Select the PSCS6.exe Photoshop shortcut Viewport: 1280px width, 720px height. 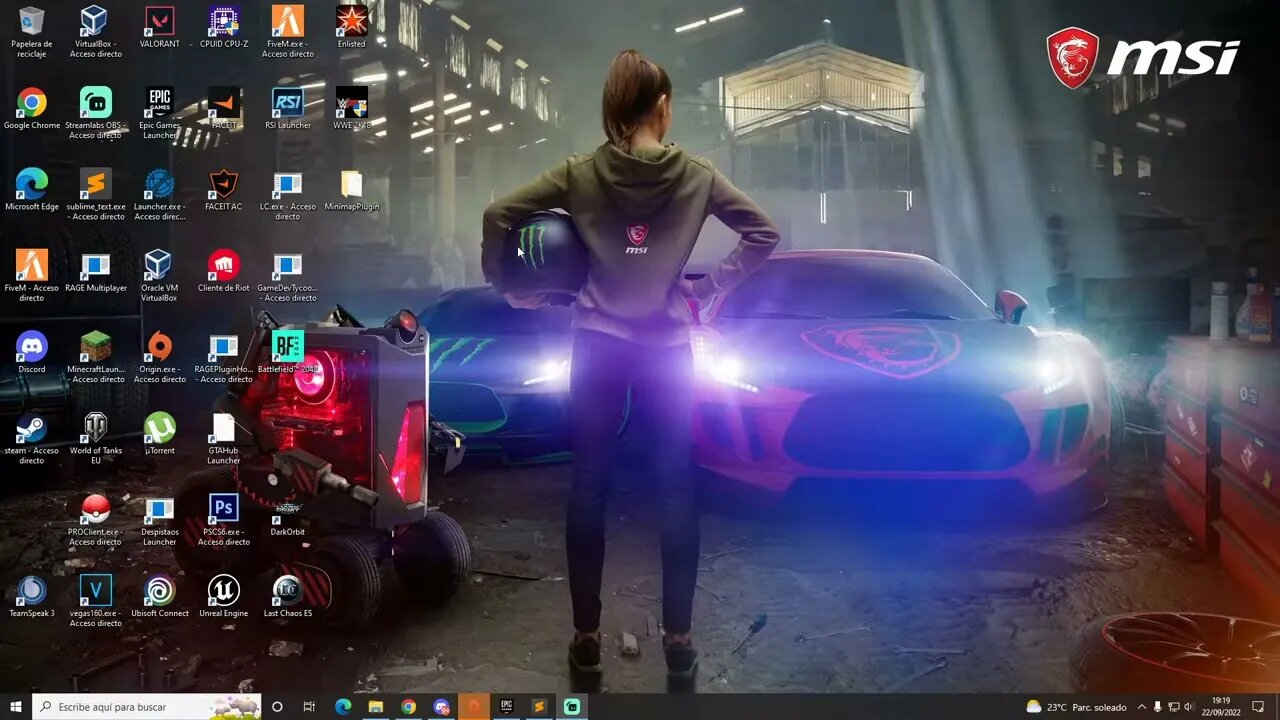pos(224,519)
